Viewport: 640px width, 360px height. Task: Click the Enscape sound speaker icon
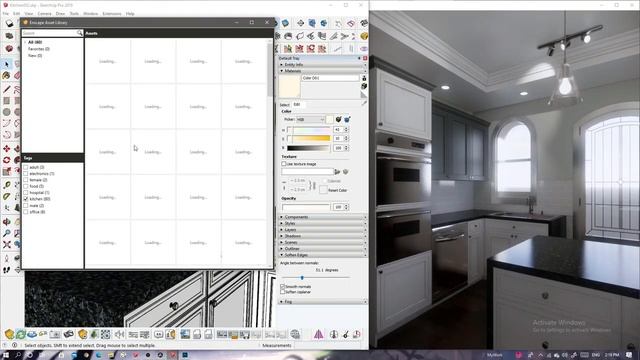tap(120, 335)
